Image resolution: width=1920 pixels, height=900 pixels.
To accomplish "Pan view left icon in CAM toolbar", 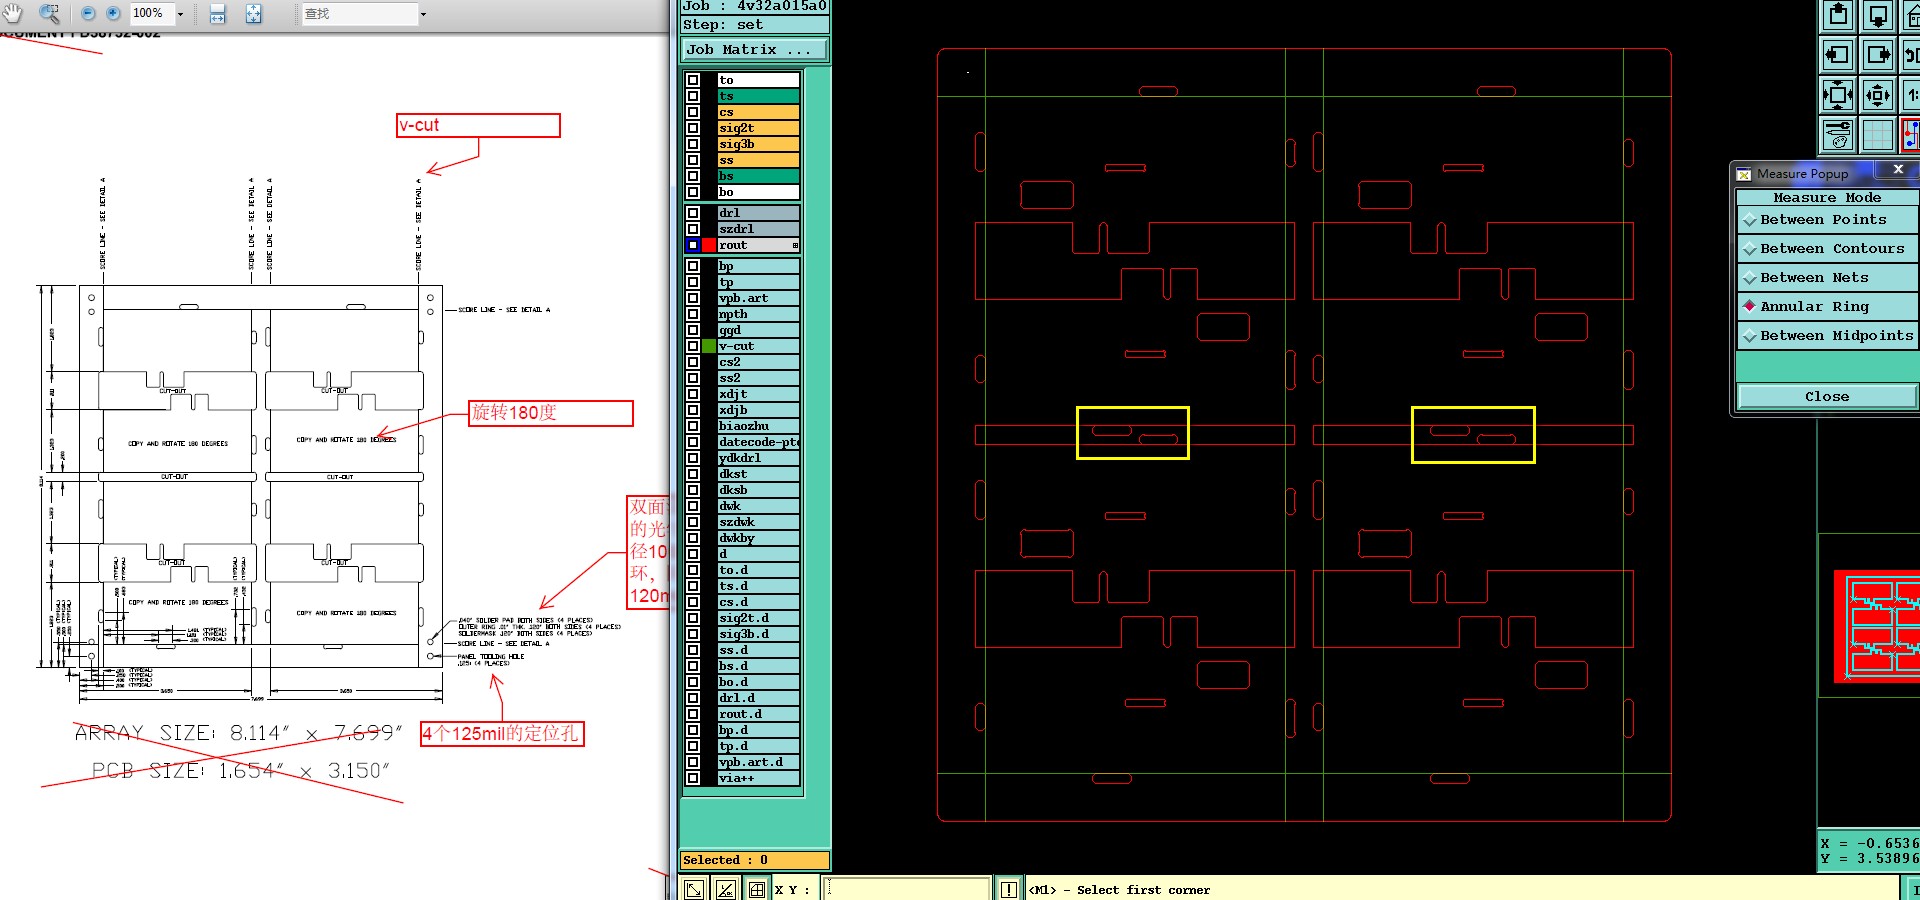I will [1838, 55].
